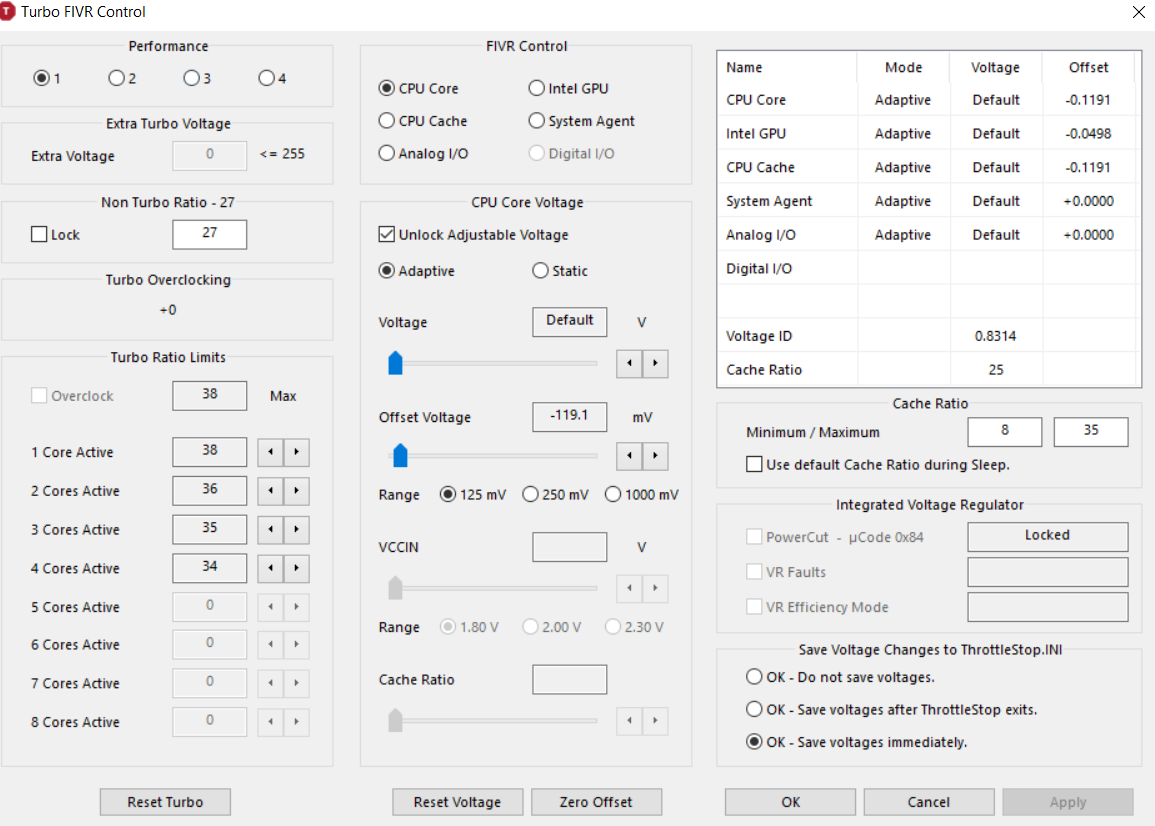The width and height of the screenshot is (1155, 826).
Task: Click the 1 Core Active value field
Action: click(x=209, y=452)
